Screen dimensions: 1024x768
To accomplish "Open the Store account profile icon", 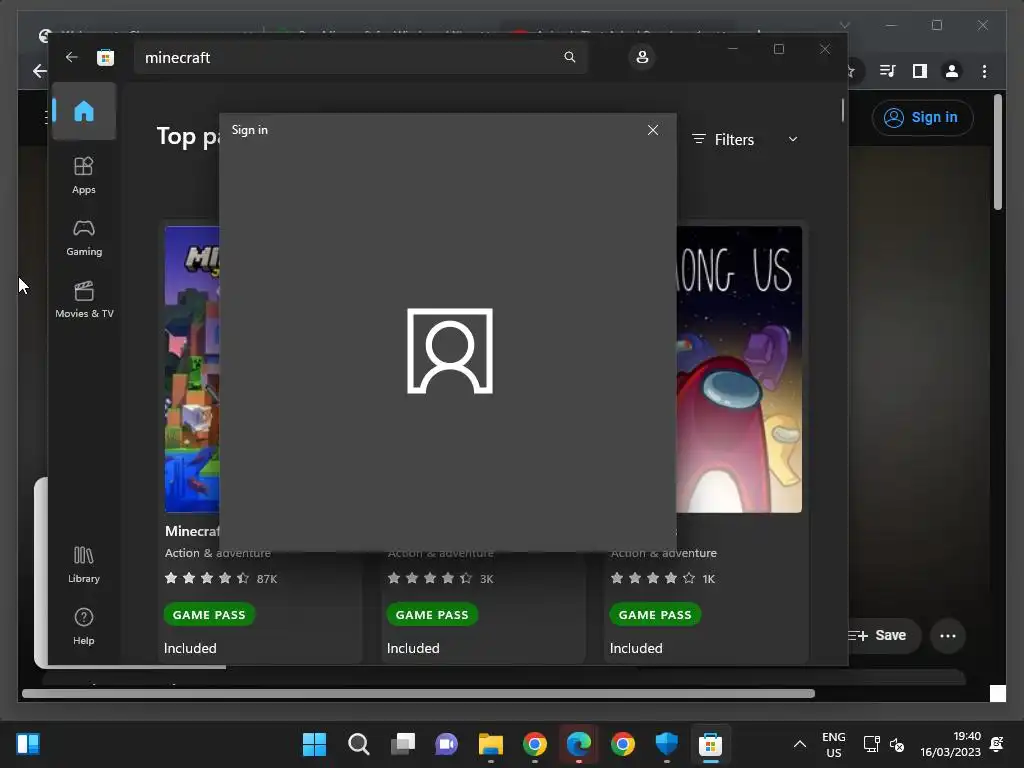I will point(642,57).
